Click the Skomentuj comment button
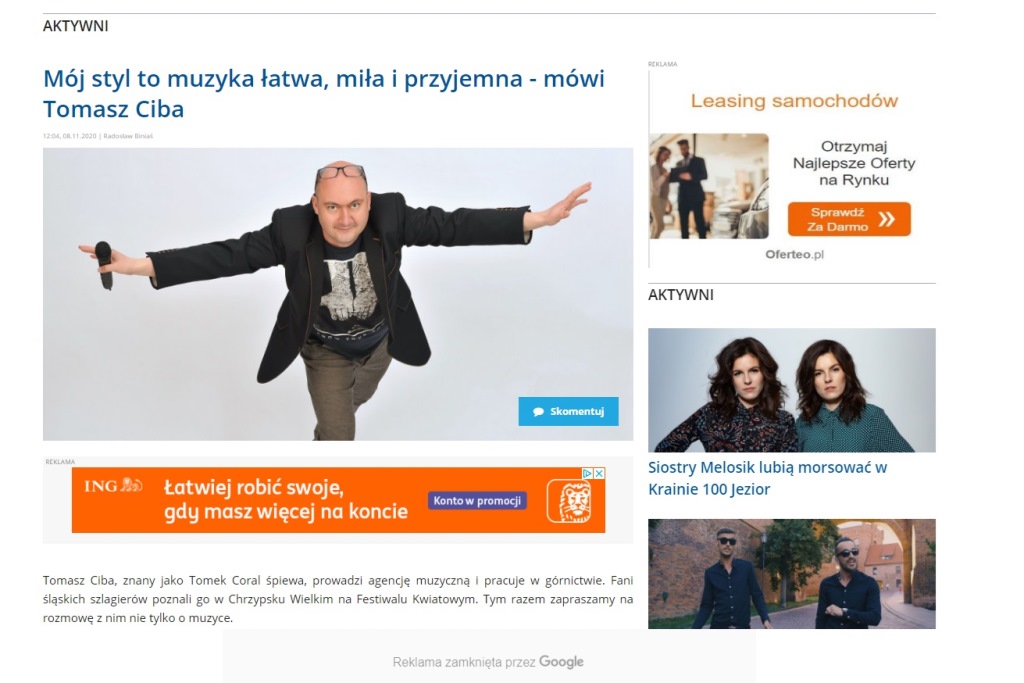 pyautogui.click(x=568, y=411)
